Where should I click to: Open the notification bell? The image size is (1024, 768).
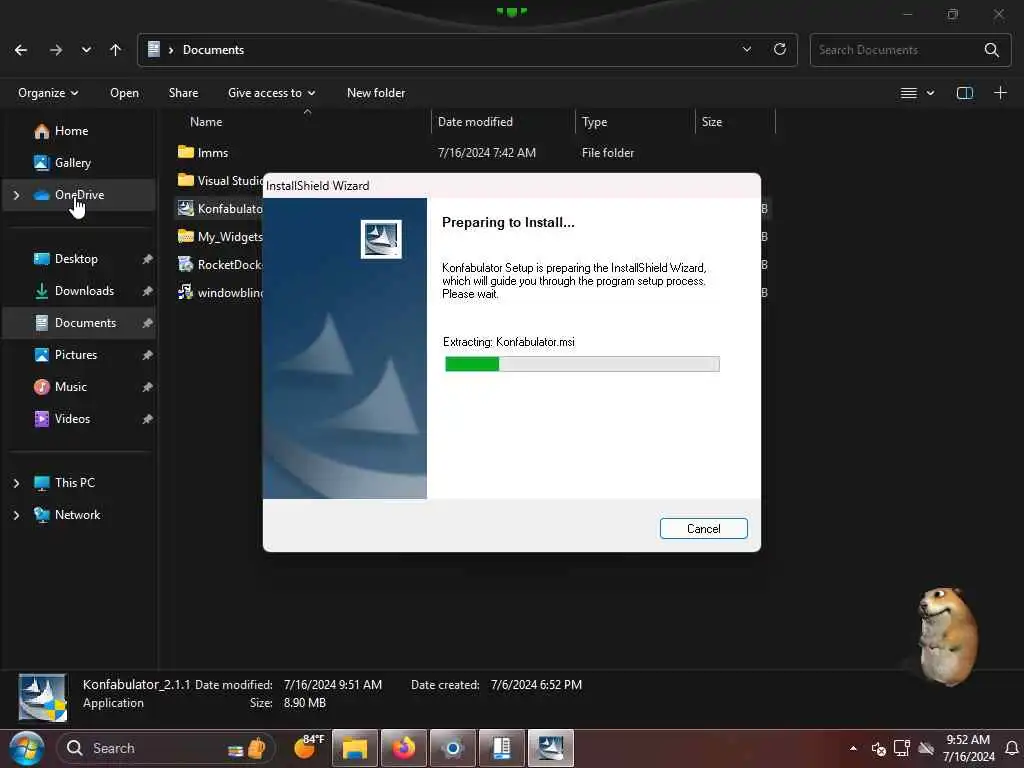(1012, 748)
